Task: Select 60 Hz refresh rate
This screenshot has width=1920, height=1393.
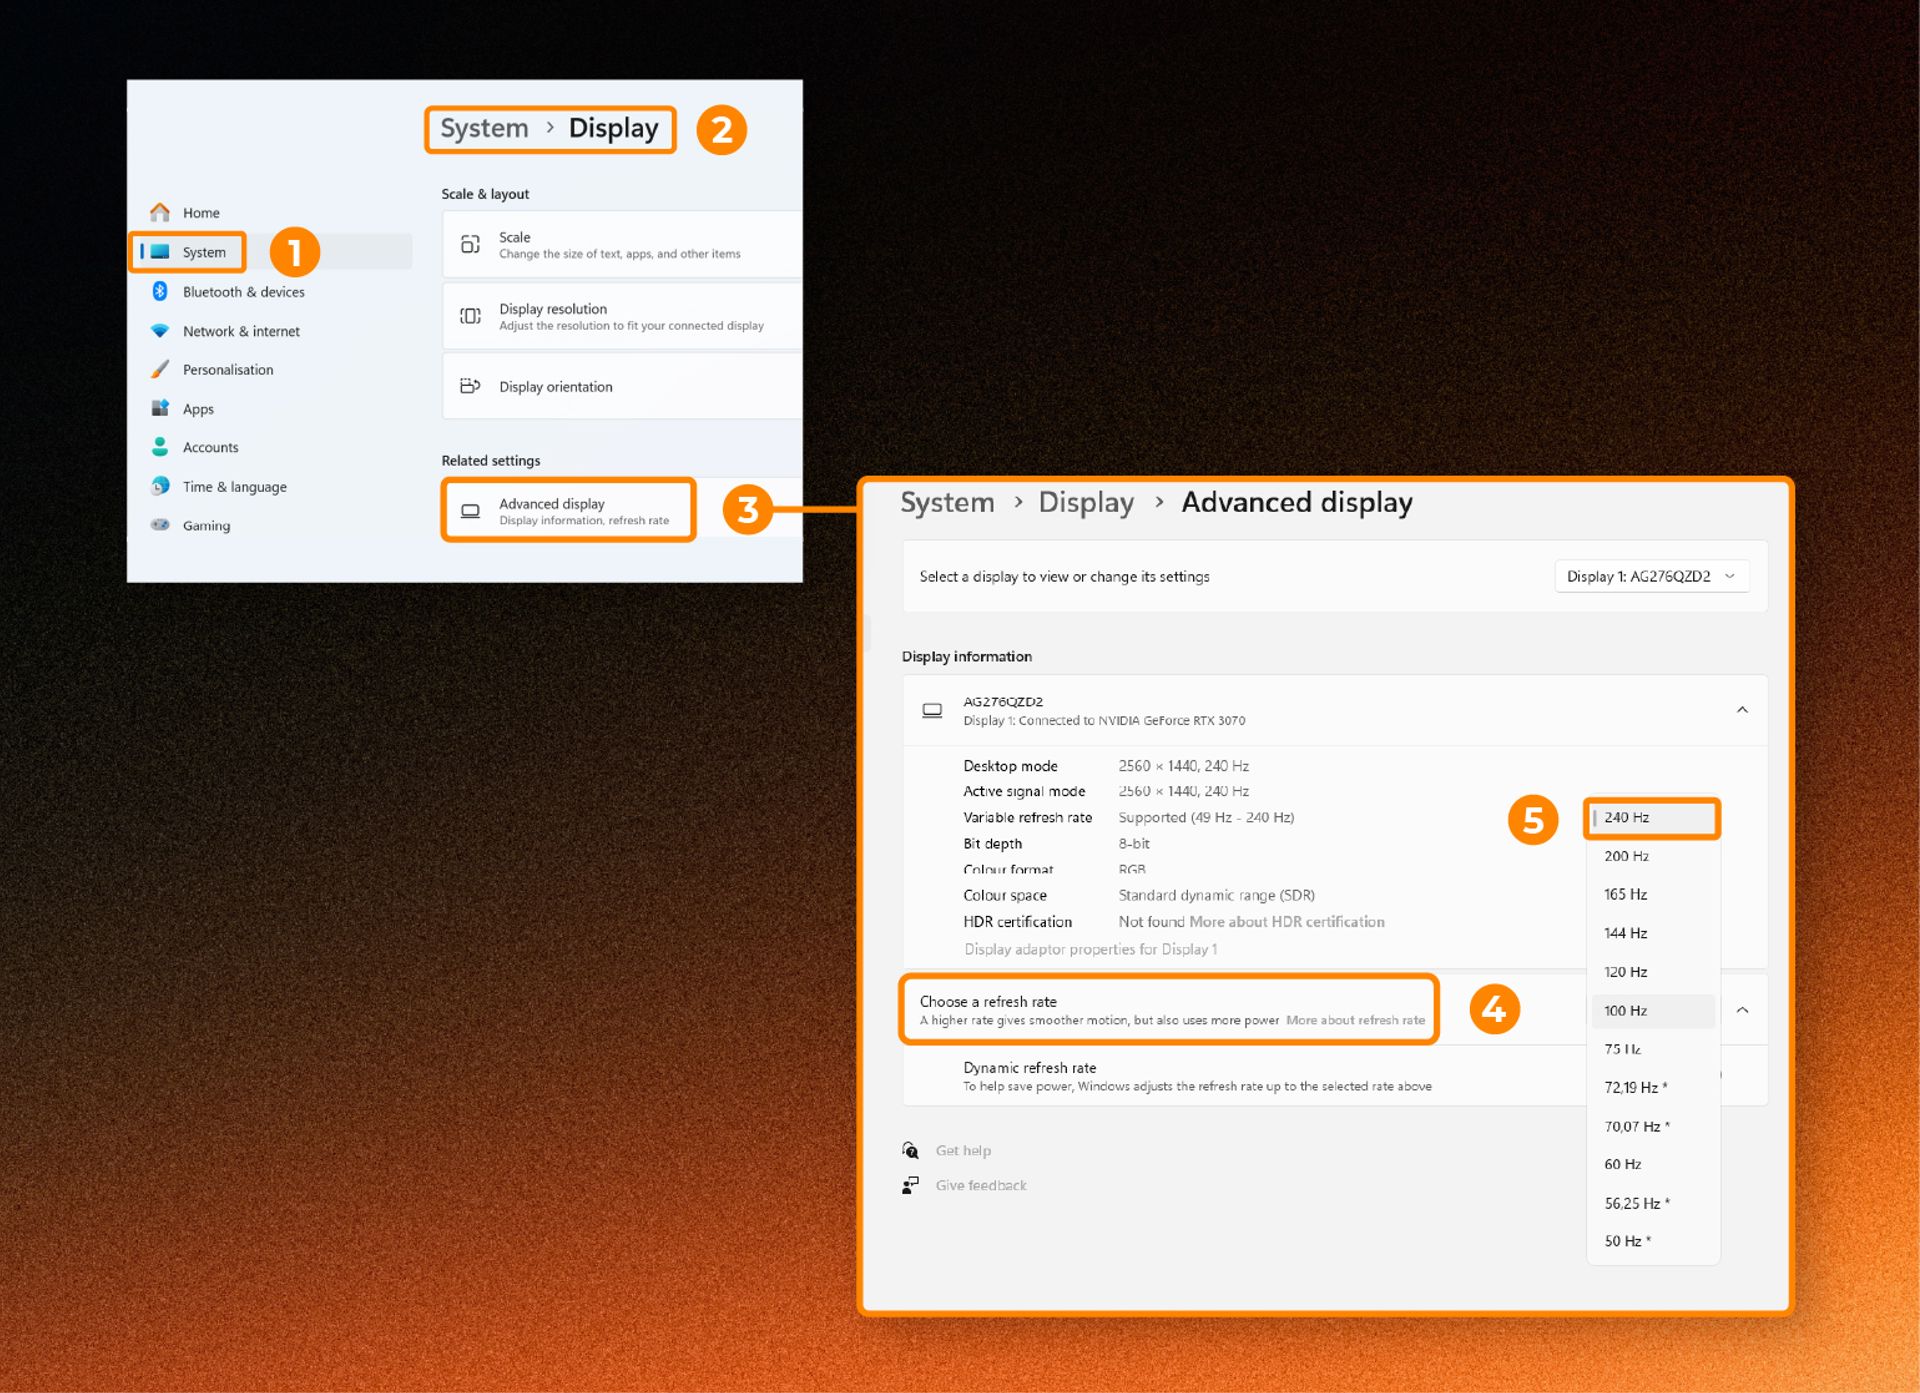Action: [x=1652, y=1164]
